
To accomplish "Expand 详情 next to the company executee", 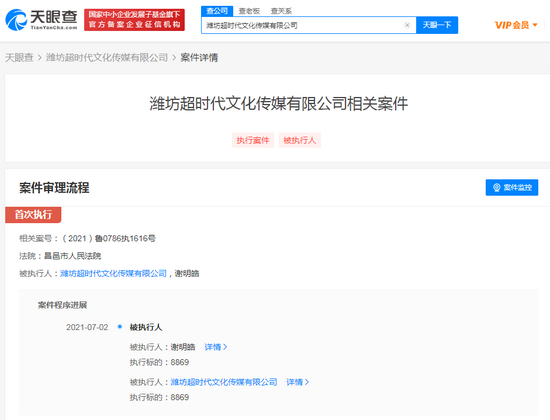I will point(297,382).
